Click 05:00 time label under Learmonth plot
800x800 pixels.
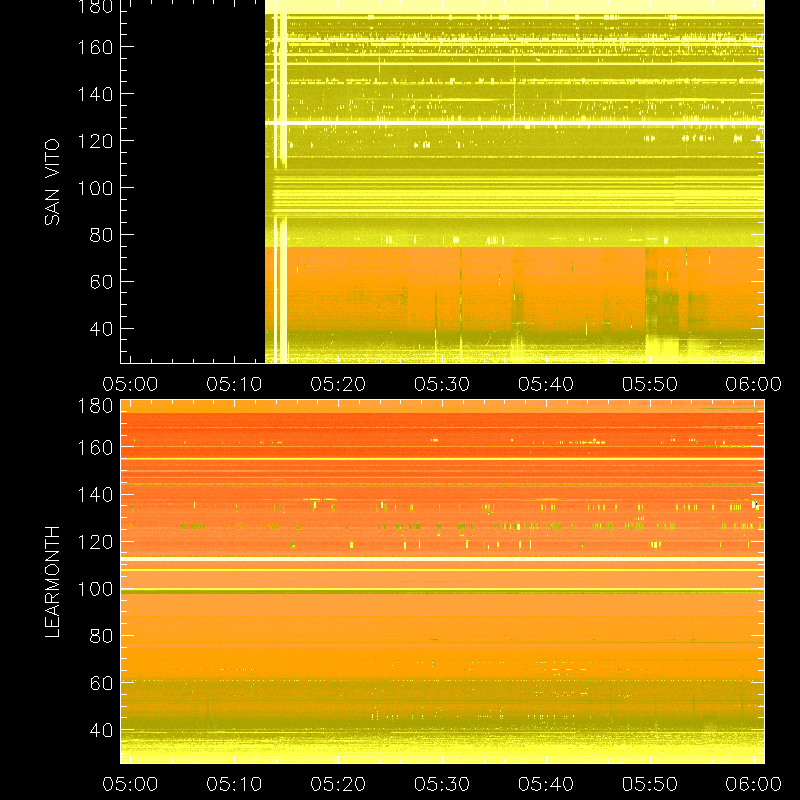pyautogui.click(x=130, y=784)
